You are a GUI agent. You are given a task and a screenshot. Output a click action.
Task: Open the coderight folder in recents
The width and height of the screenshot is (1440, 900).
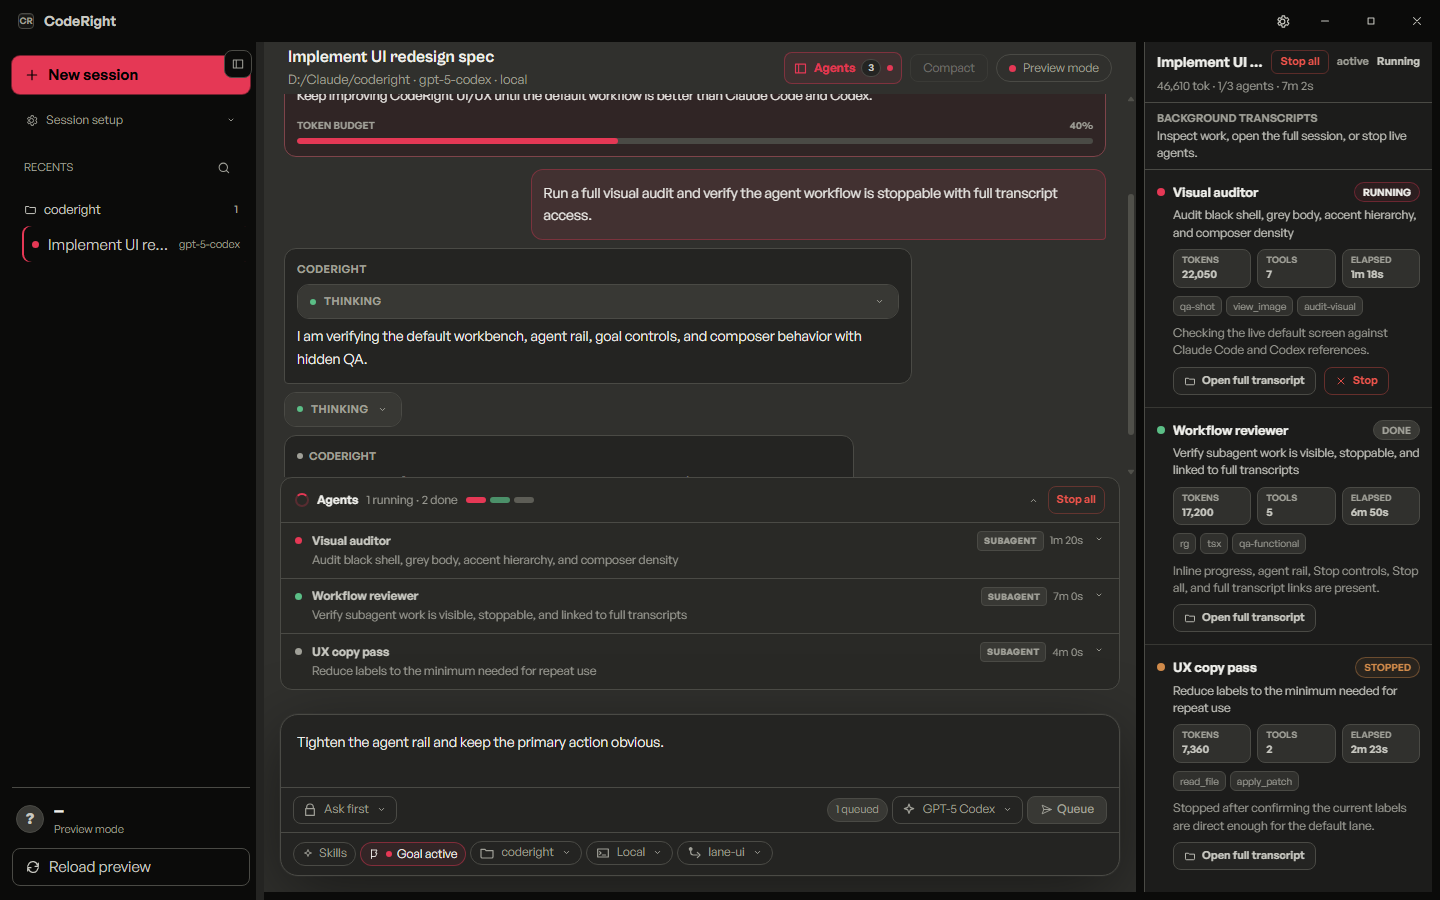130,210
